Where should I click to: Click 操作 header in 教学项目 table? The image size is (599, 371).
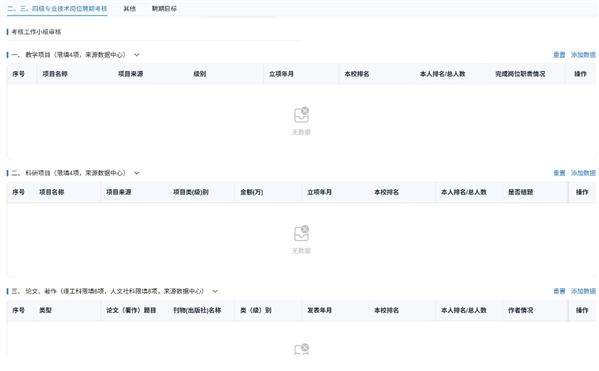coord(580,74)
